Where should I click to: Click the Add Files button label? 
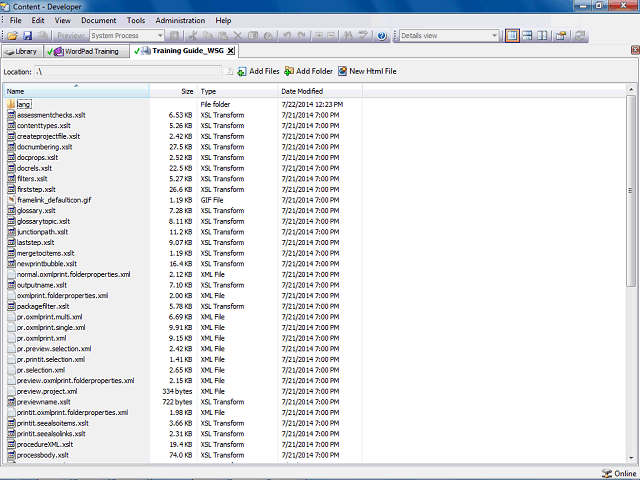click(x=264, y=71)
